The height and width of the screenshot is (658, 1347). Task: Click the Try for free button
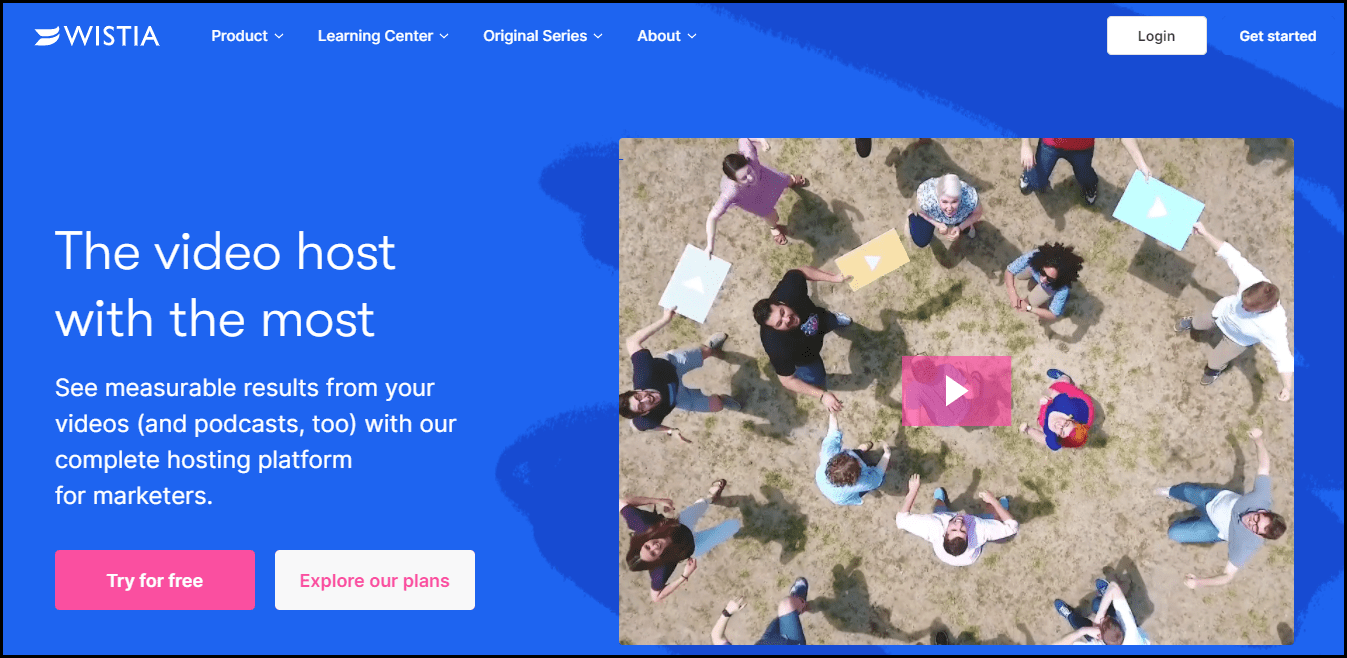155,580
